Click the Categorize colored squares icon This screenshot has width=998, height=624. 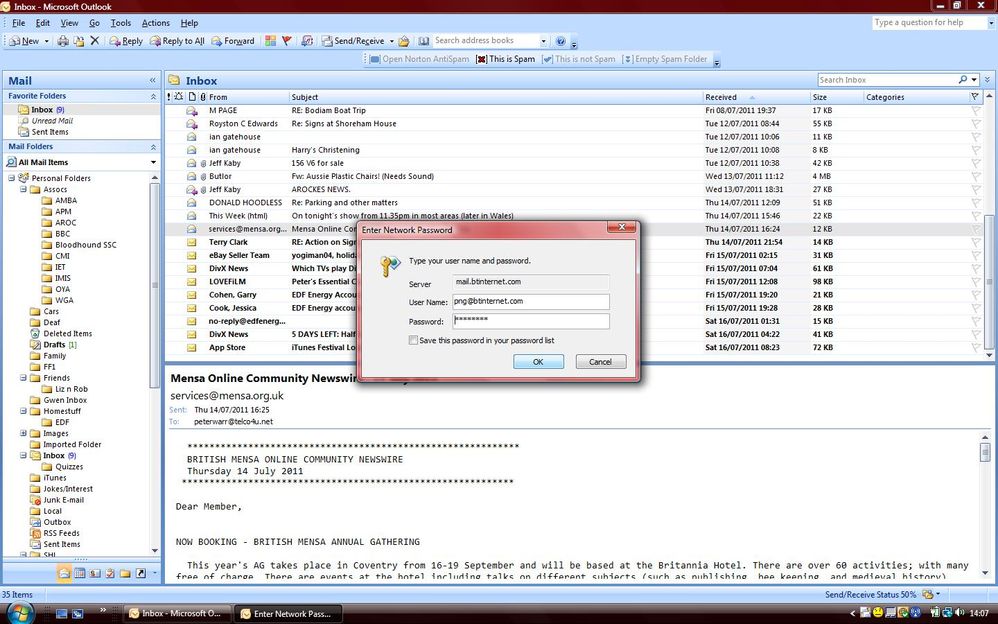tap(271, 41)
